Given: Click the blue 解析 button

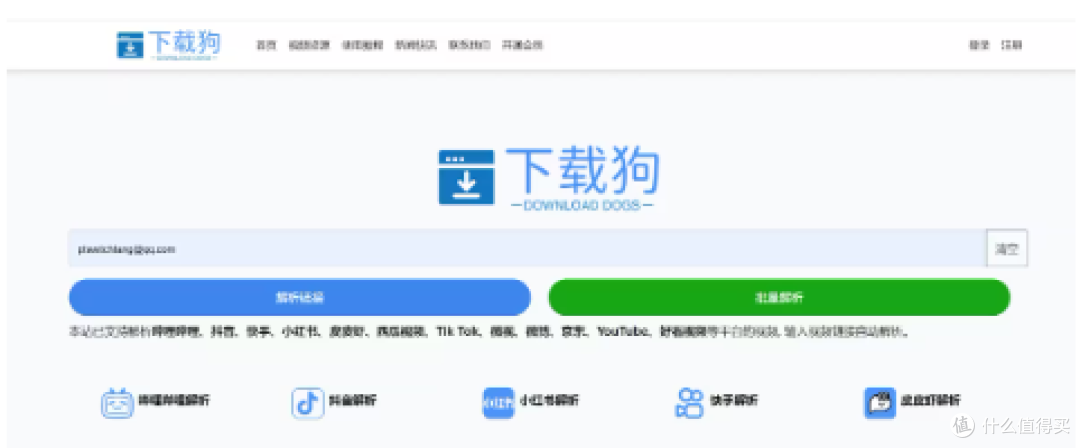Looking at the screenshot, I should pyautogui.click(x=300, y=297).
